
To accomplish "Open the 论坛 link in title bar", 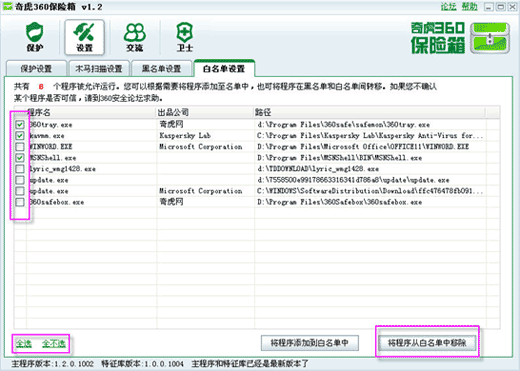I will (x=448, y=6).
